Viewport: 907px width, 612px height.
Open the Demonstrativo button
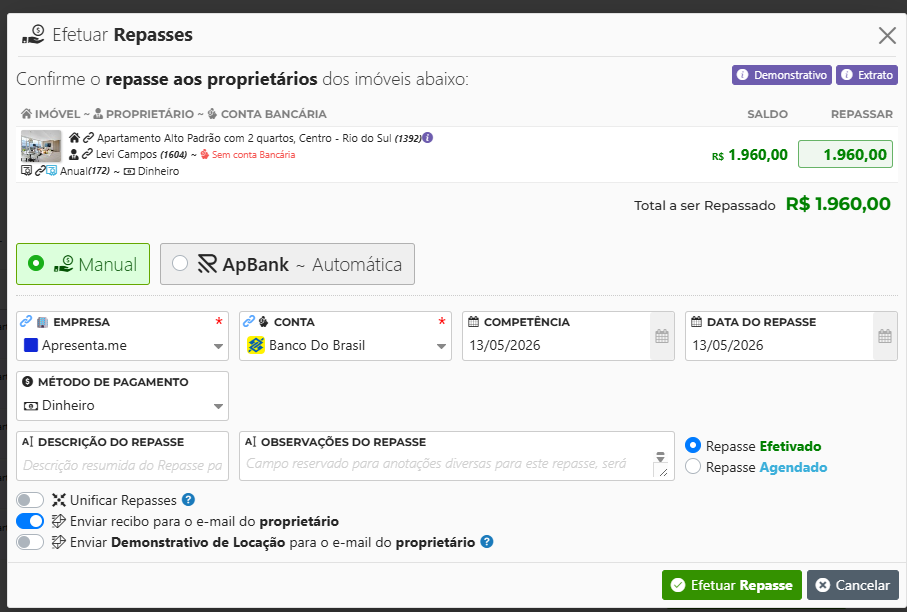tap(781, 75)
